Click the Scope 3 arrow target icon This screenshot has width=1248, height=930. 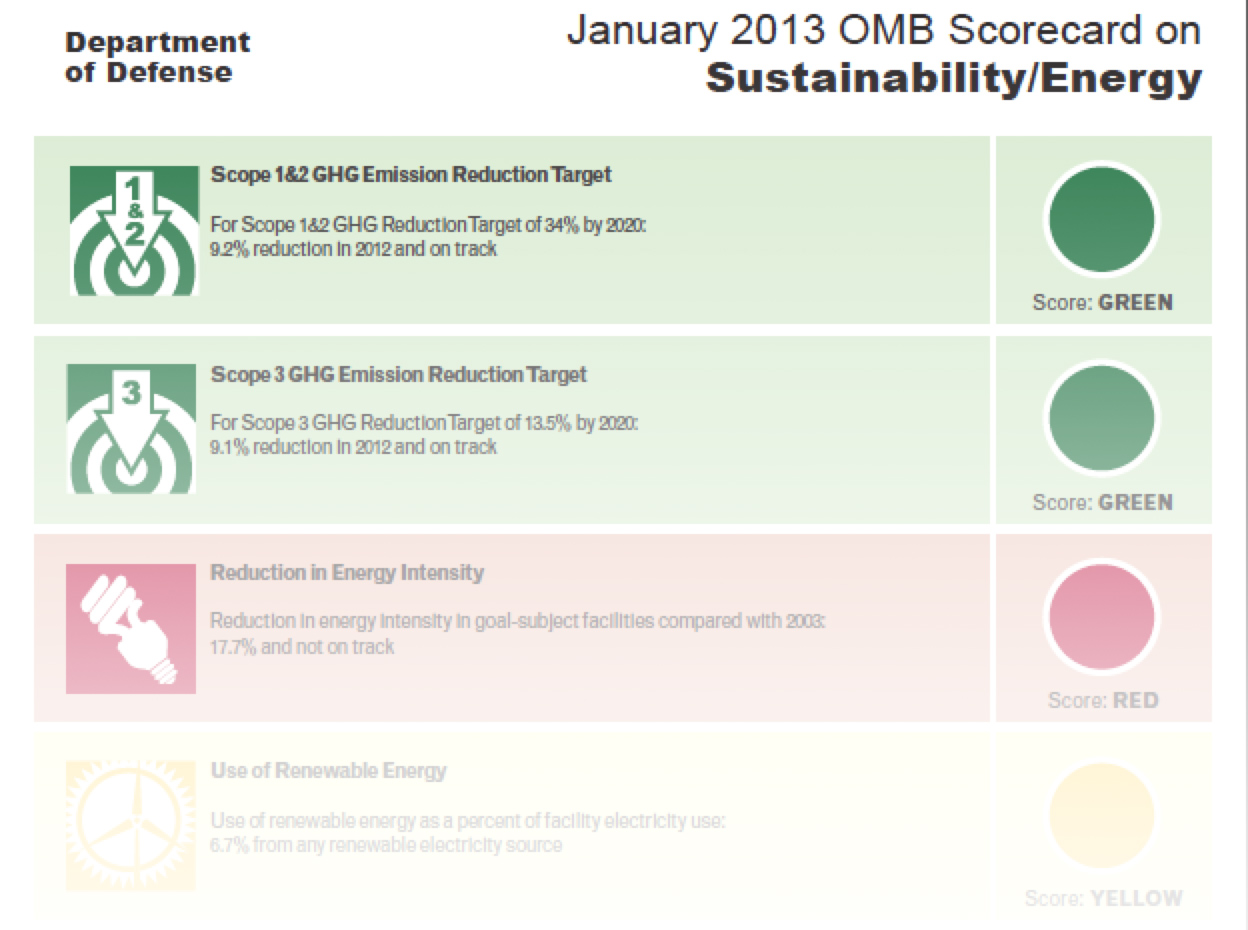[x=131, y=429]
